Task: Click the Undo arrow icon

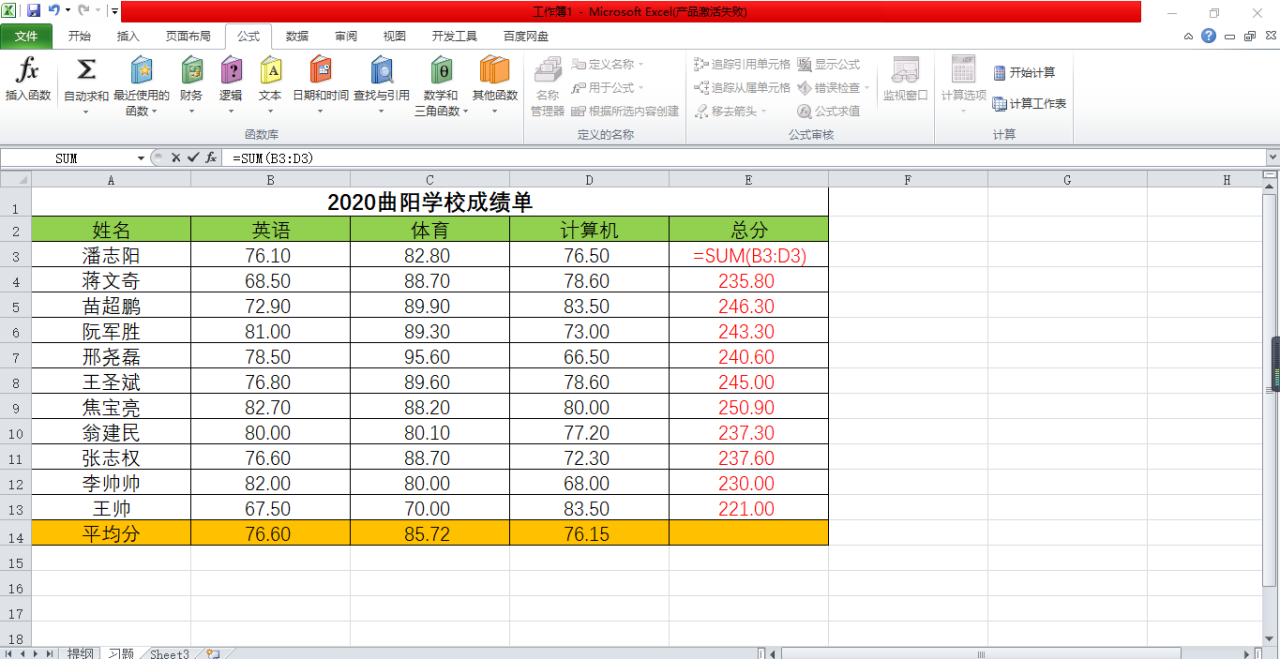Action: 55,11
